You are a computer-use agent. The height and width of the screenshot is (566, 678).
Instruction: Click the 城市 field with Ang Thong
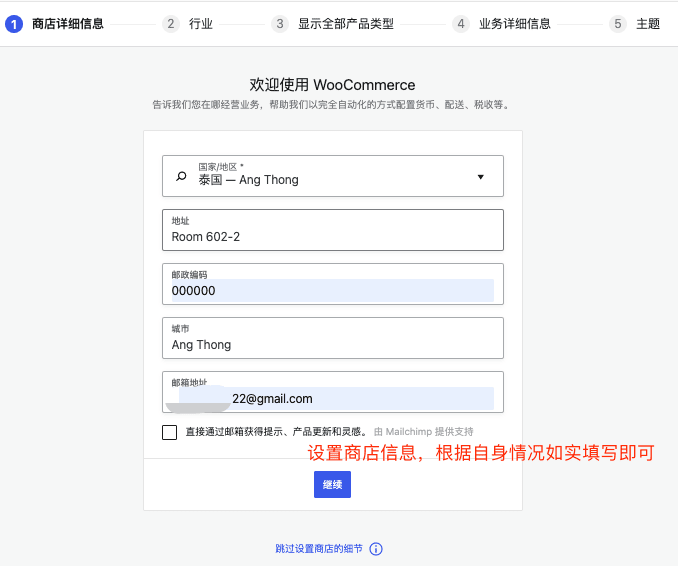(x=333, y=338)
